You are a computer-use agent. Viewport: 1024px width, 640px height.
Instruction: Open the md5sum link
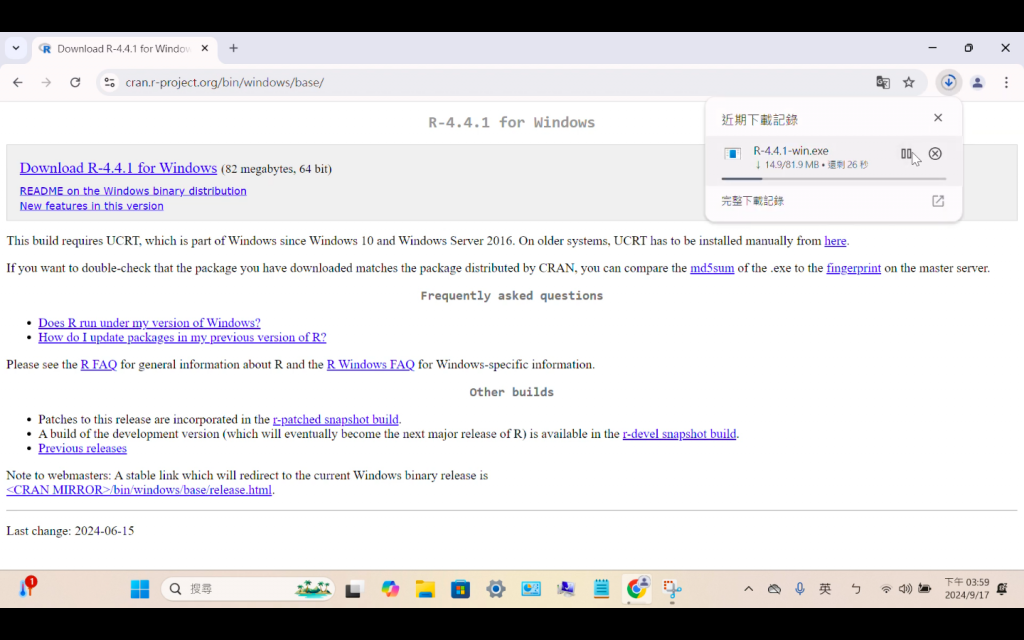tap(712, 268)
